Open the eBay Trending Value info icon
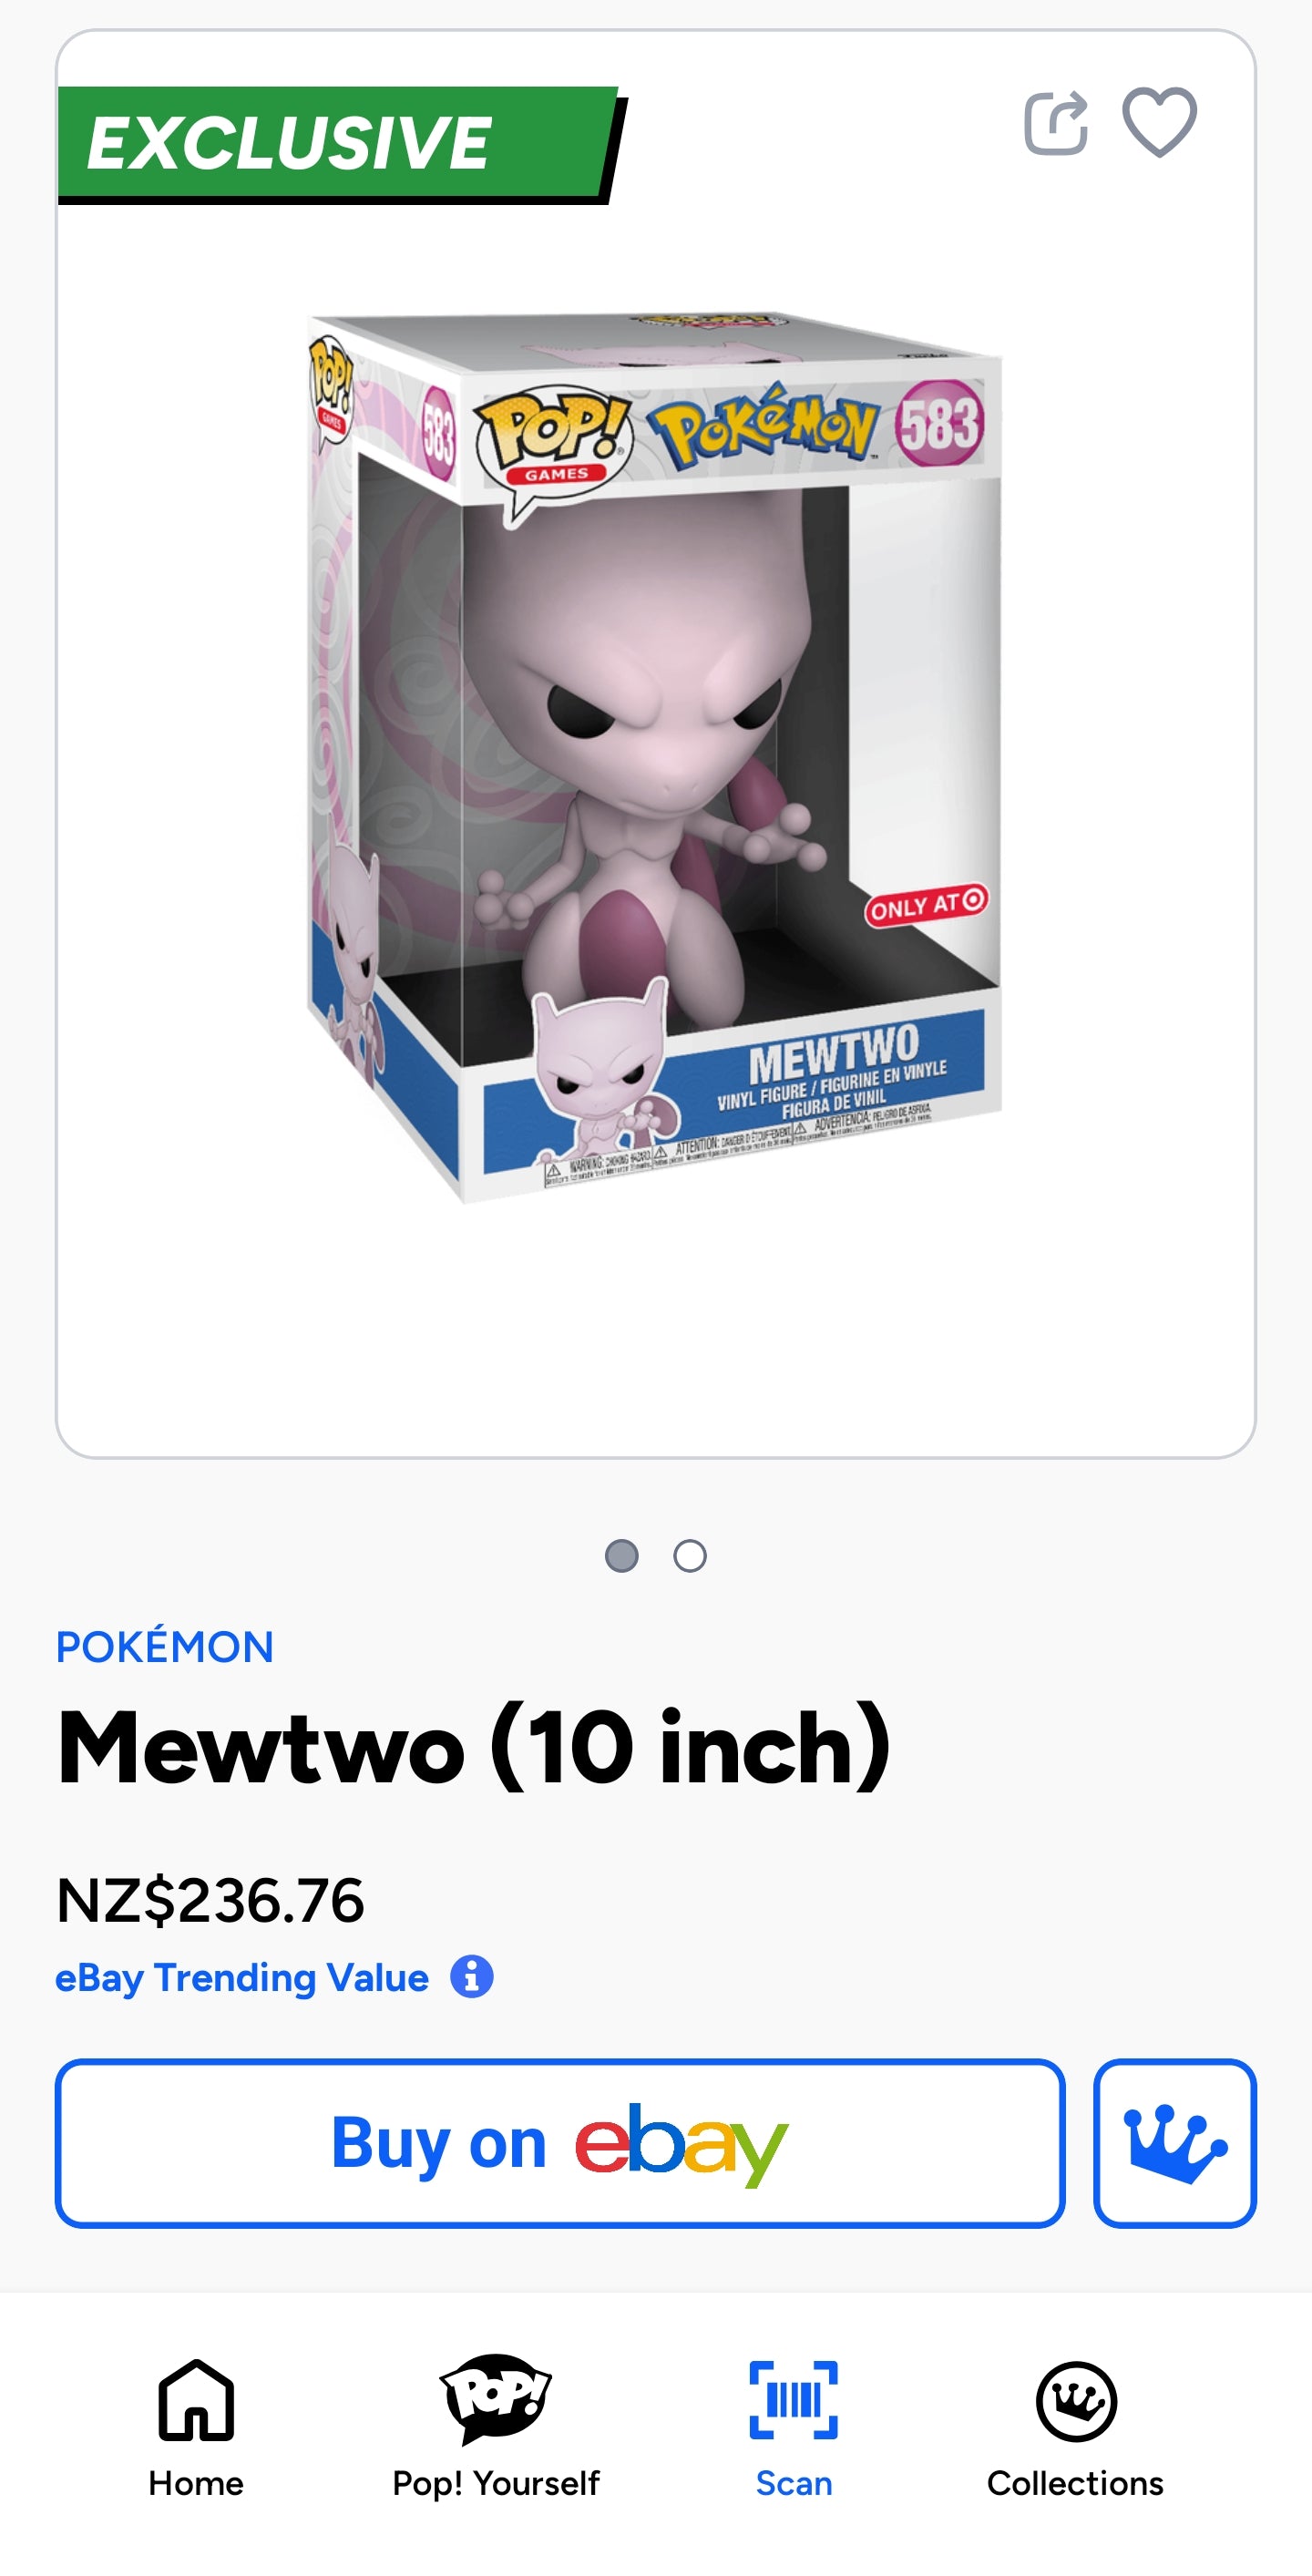 click(x=472, y=1977)
